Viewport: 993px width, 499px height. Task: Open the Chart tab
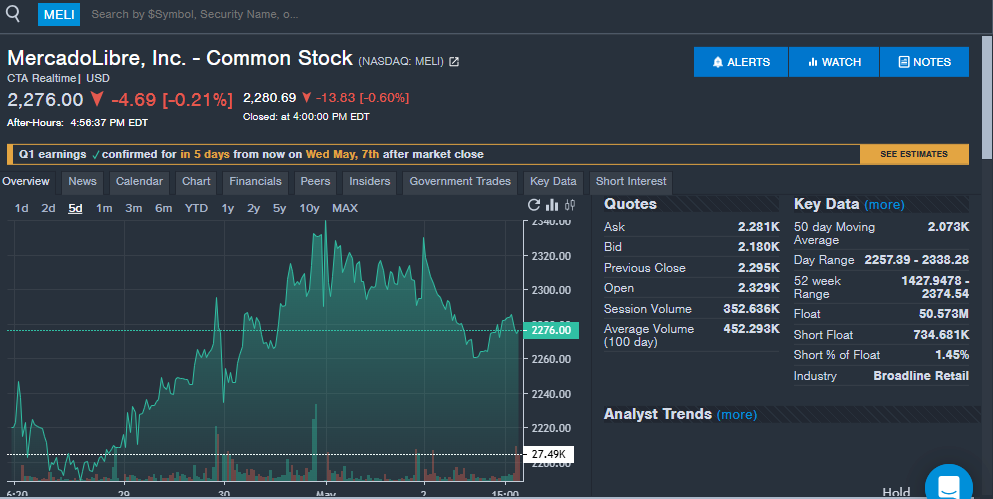tap(196, 182)
